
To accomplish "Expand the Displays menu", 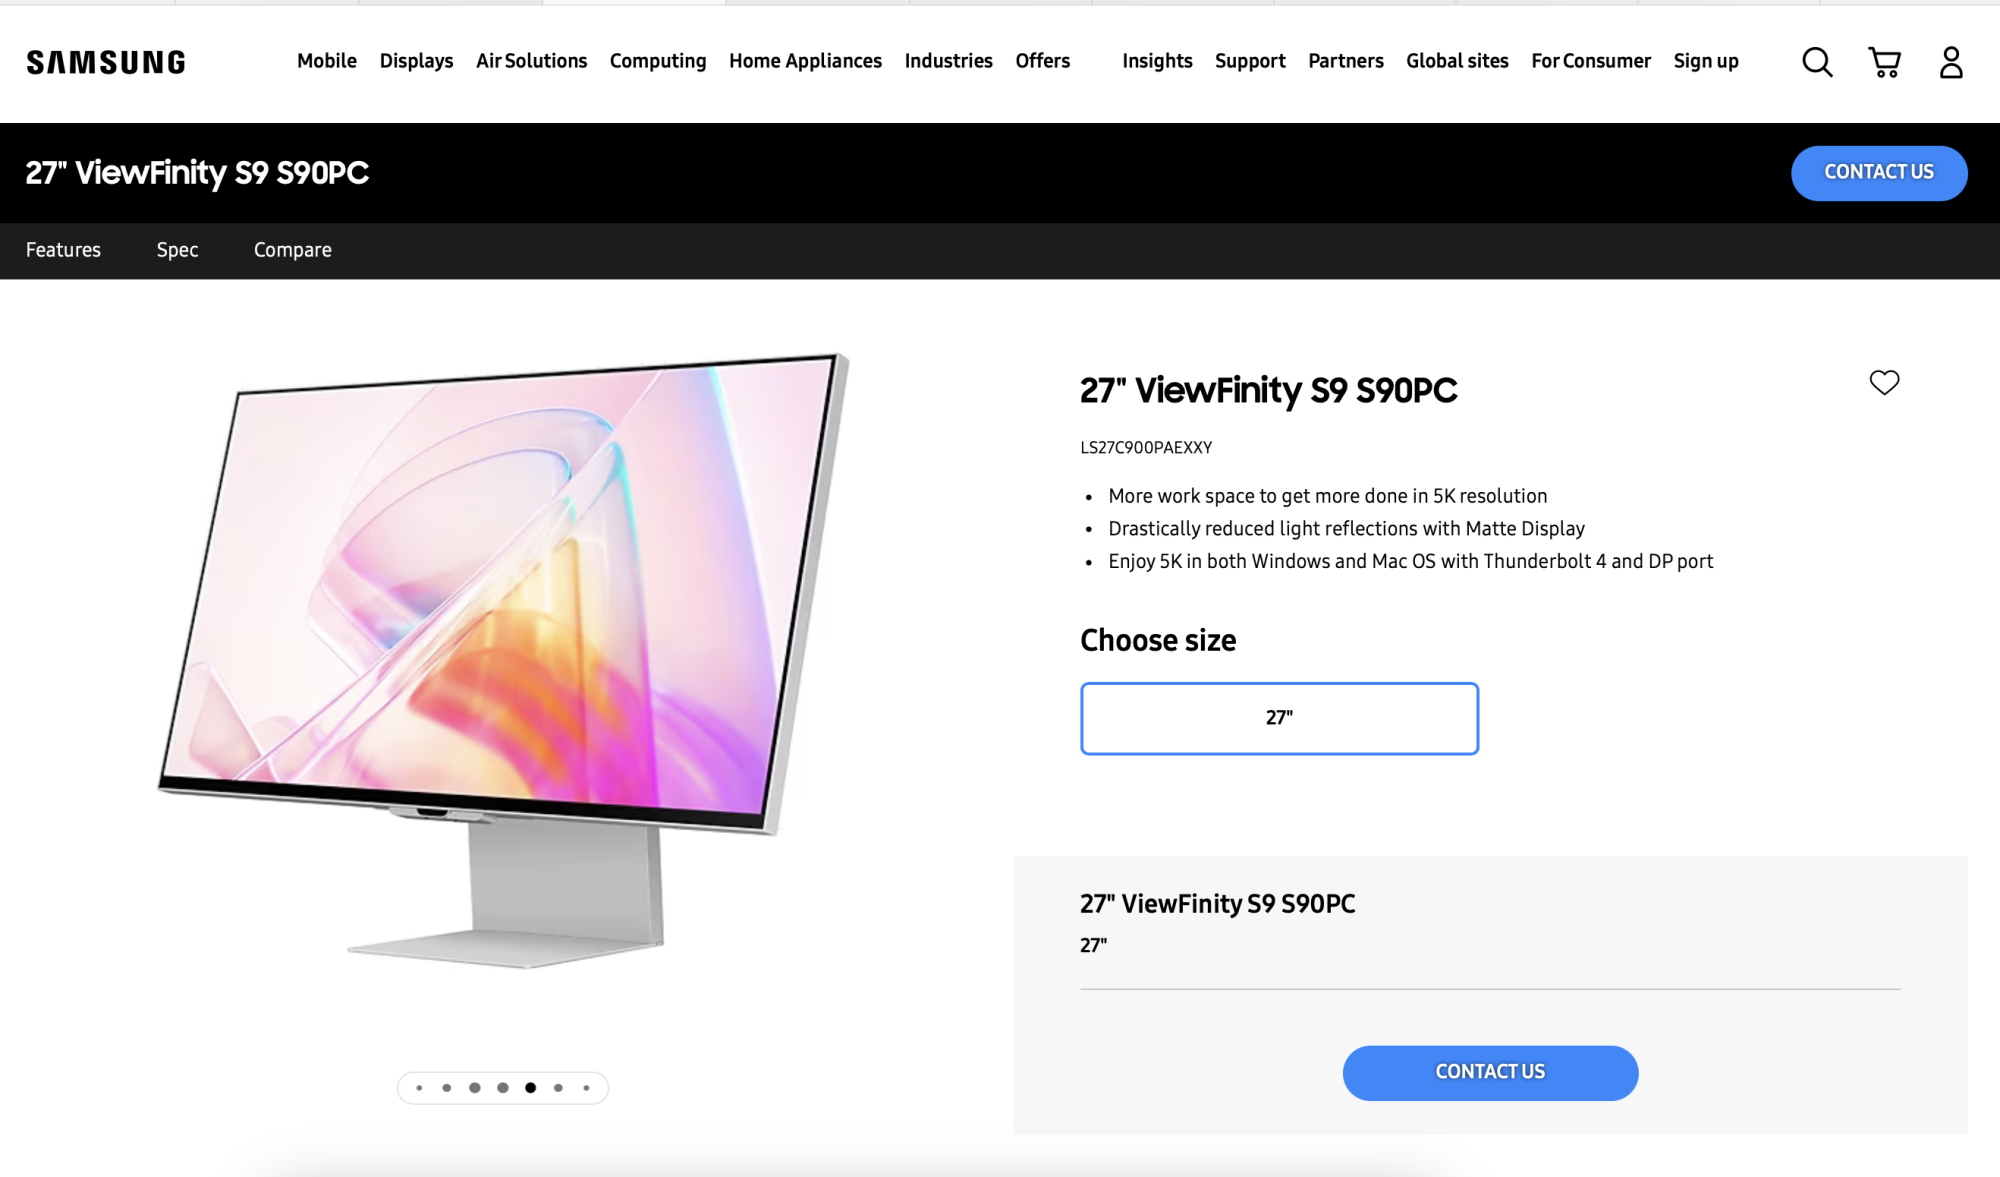I will 416,61.
